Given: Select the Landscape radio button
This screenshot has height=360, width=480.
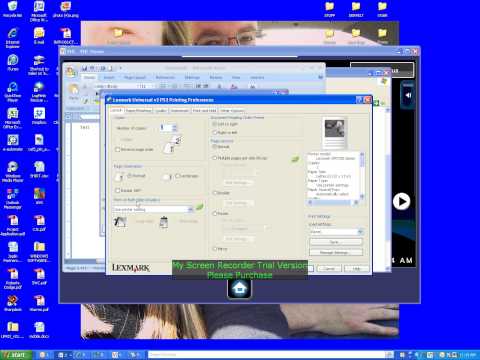Looking at the screenshot, I should point(177,175).
